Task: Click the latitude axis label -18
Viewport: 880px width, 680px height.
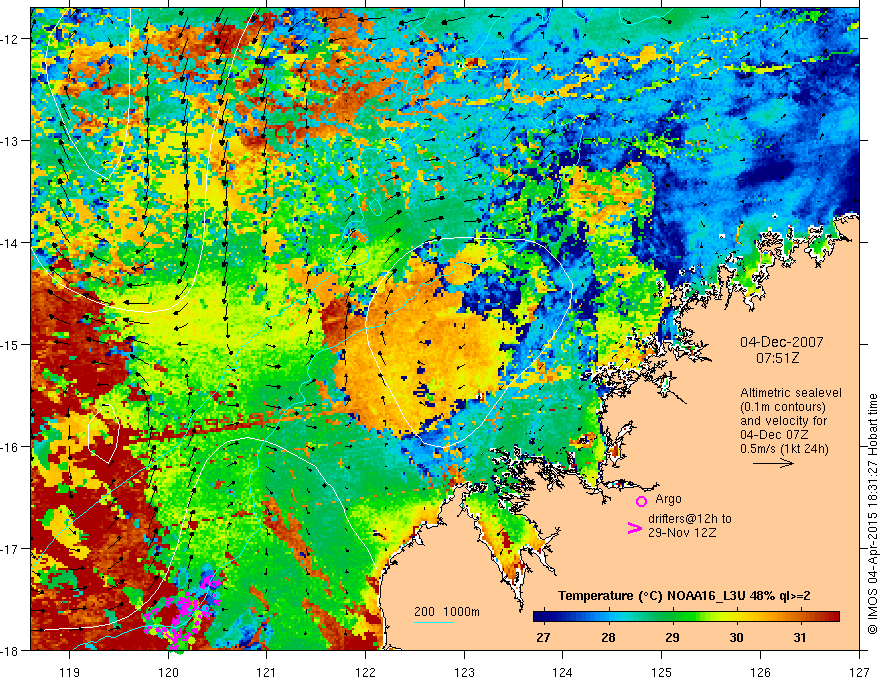Action: click(11, 650)
